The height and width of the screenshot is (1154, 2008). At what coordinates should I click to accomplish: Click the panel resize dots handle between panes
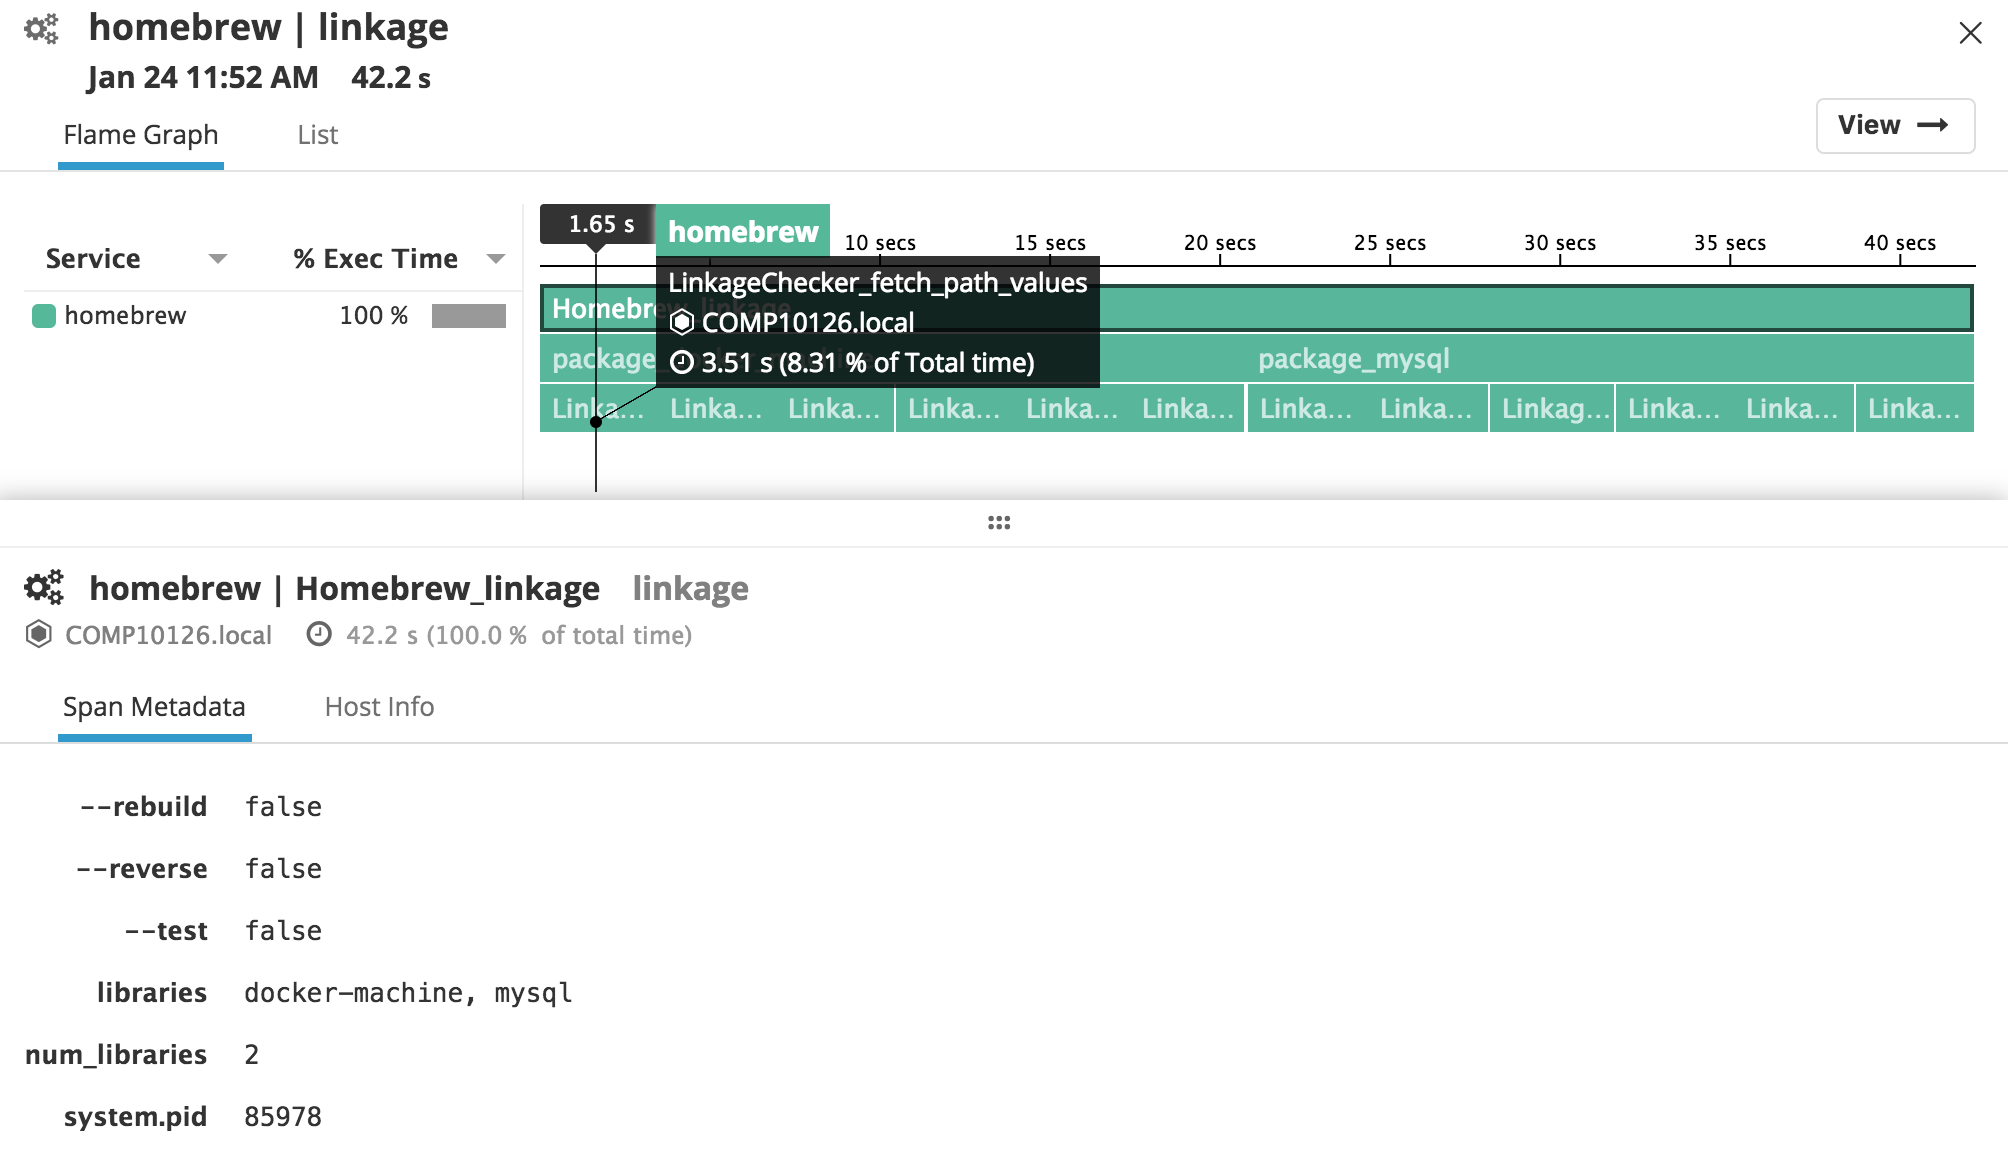[x=999, y=521]
